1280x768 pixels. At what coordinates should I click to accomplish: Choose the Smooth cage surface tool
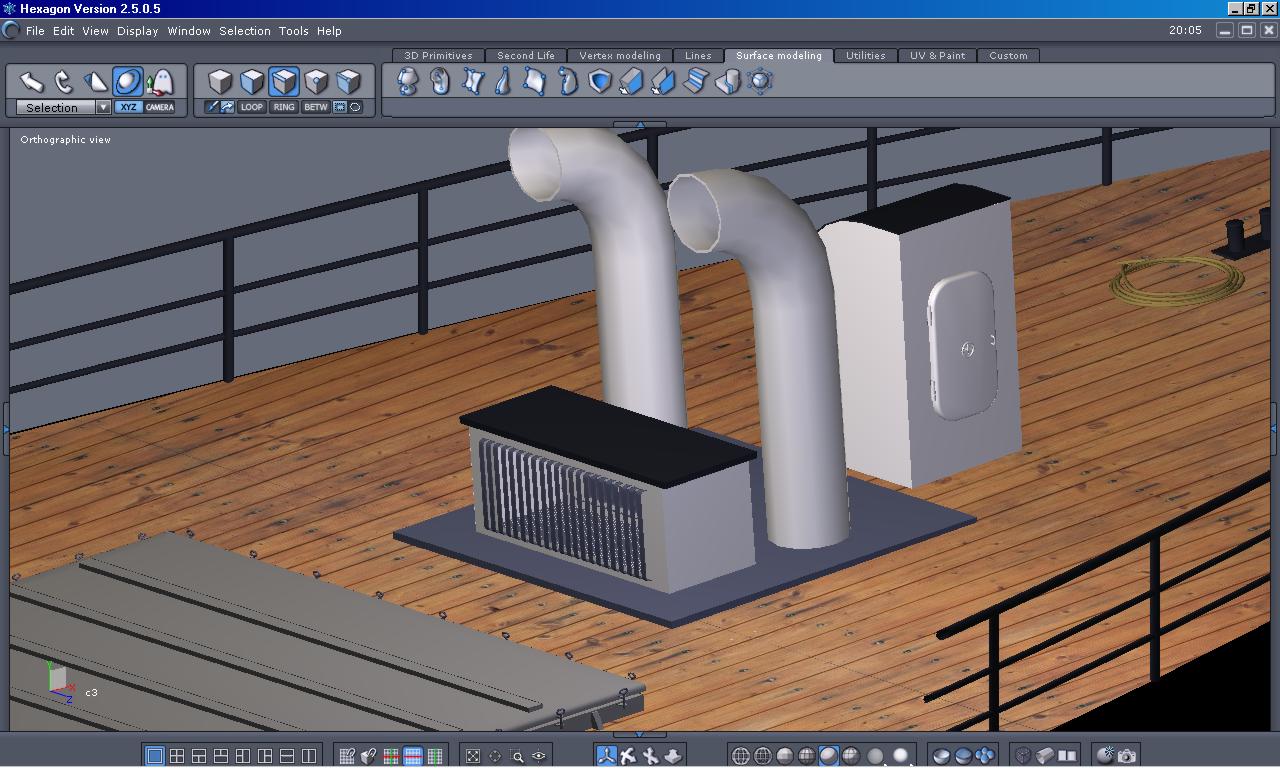coord(760,81)
